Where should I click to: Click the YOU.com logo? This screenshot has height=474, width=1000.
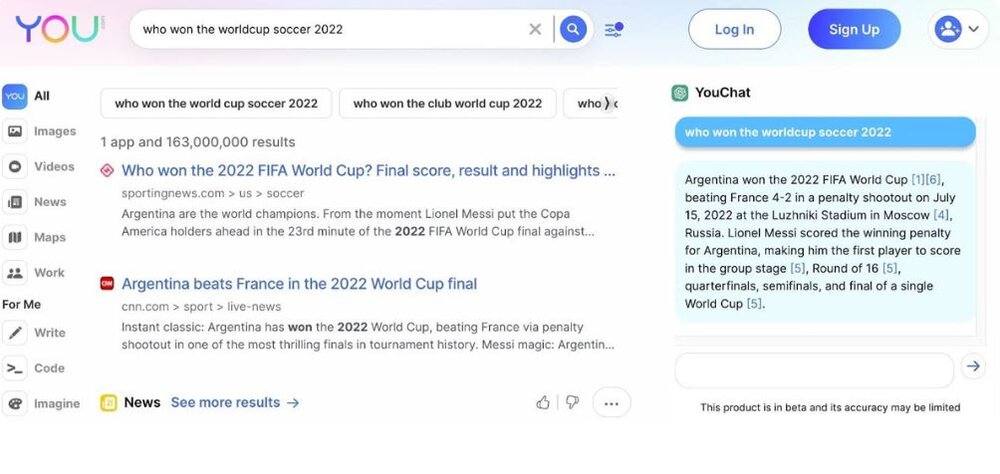(58, 29)
